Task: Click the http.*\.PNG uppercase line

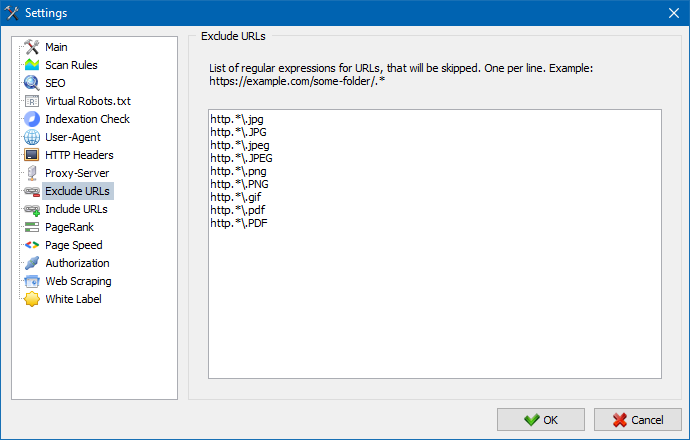Action: (239, 184)
